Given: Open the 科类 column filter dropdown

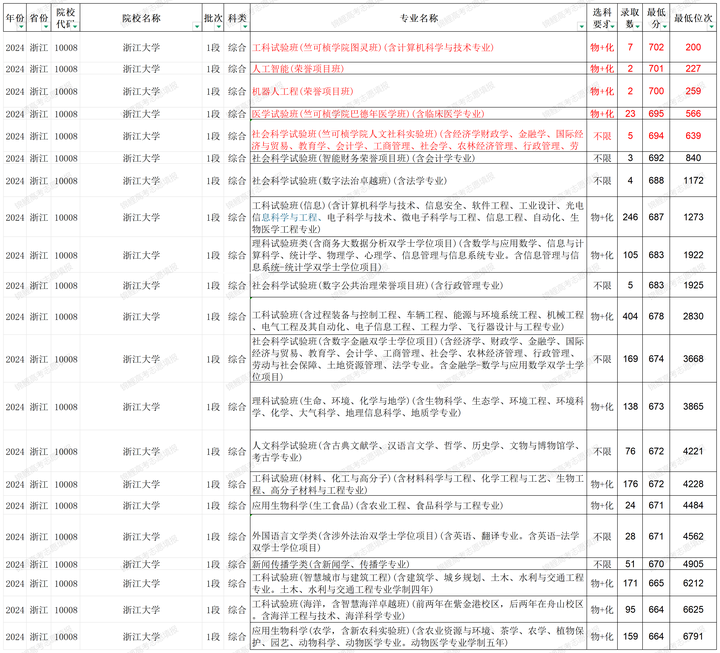Looking at the screenshot, I should pos(245,27).
